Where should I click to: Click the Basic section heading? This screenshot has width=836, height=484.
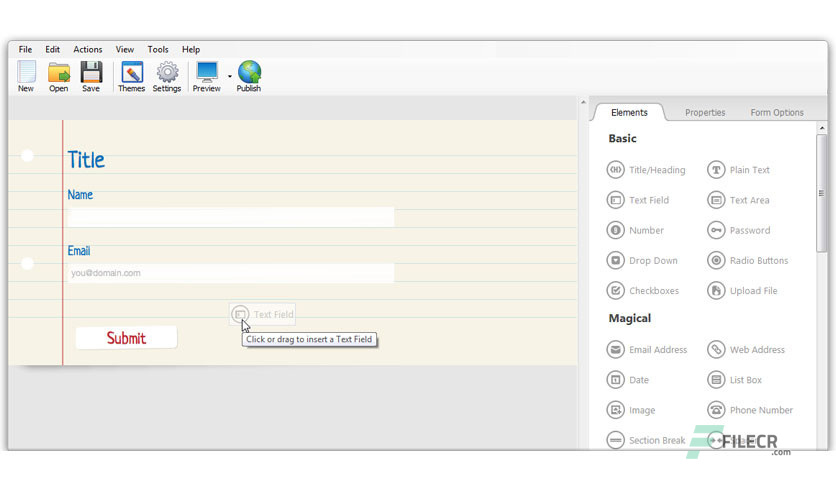[622, 139]
